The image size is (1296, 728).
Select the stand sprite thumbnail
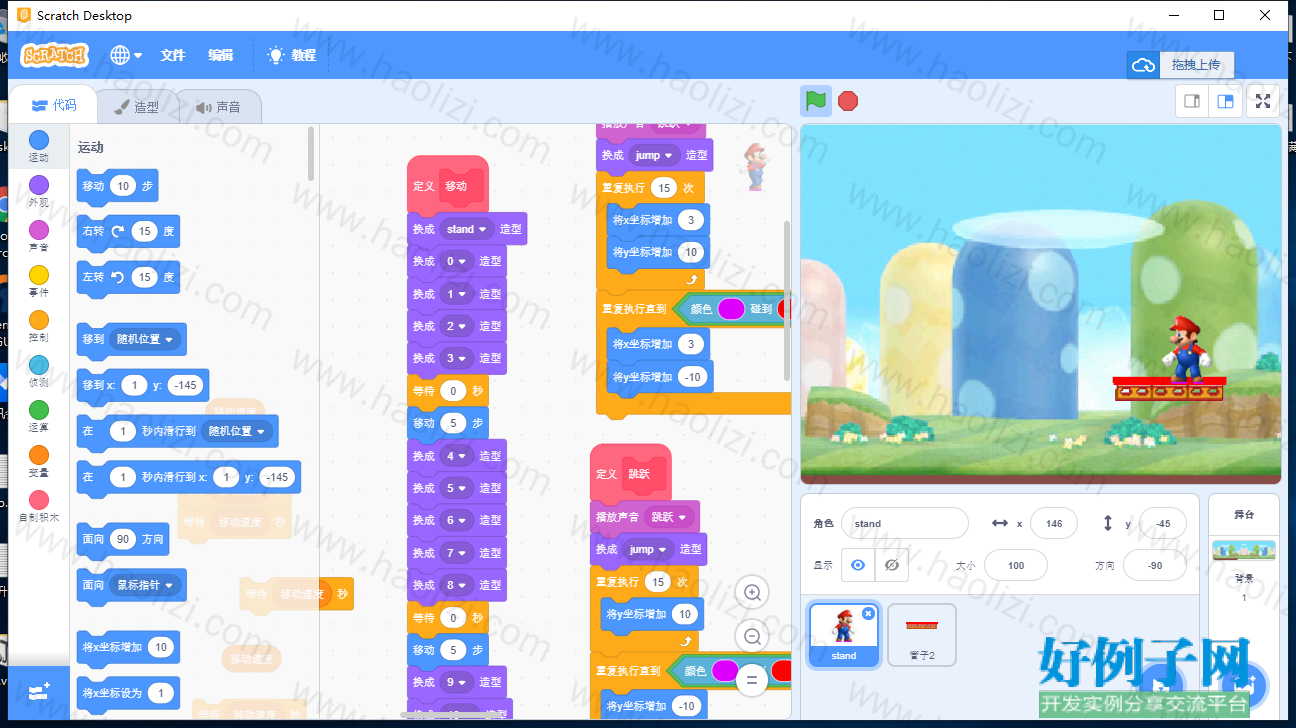pyautogui.click(x=844, y=635)
